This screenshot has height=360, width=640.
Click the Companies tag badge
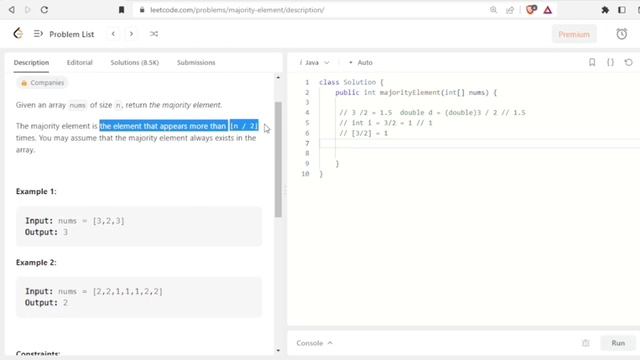[x=42, y=83]
